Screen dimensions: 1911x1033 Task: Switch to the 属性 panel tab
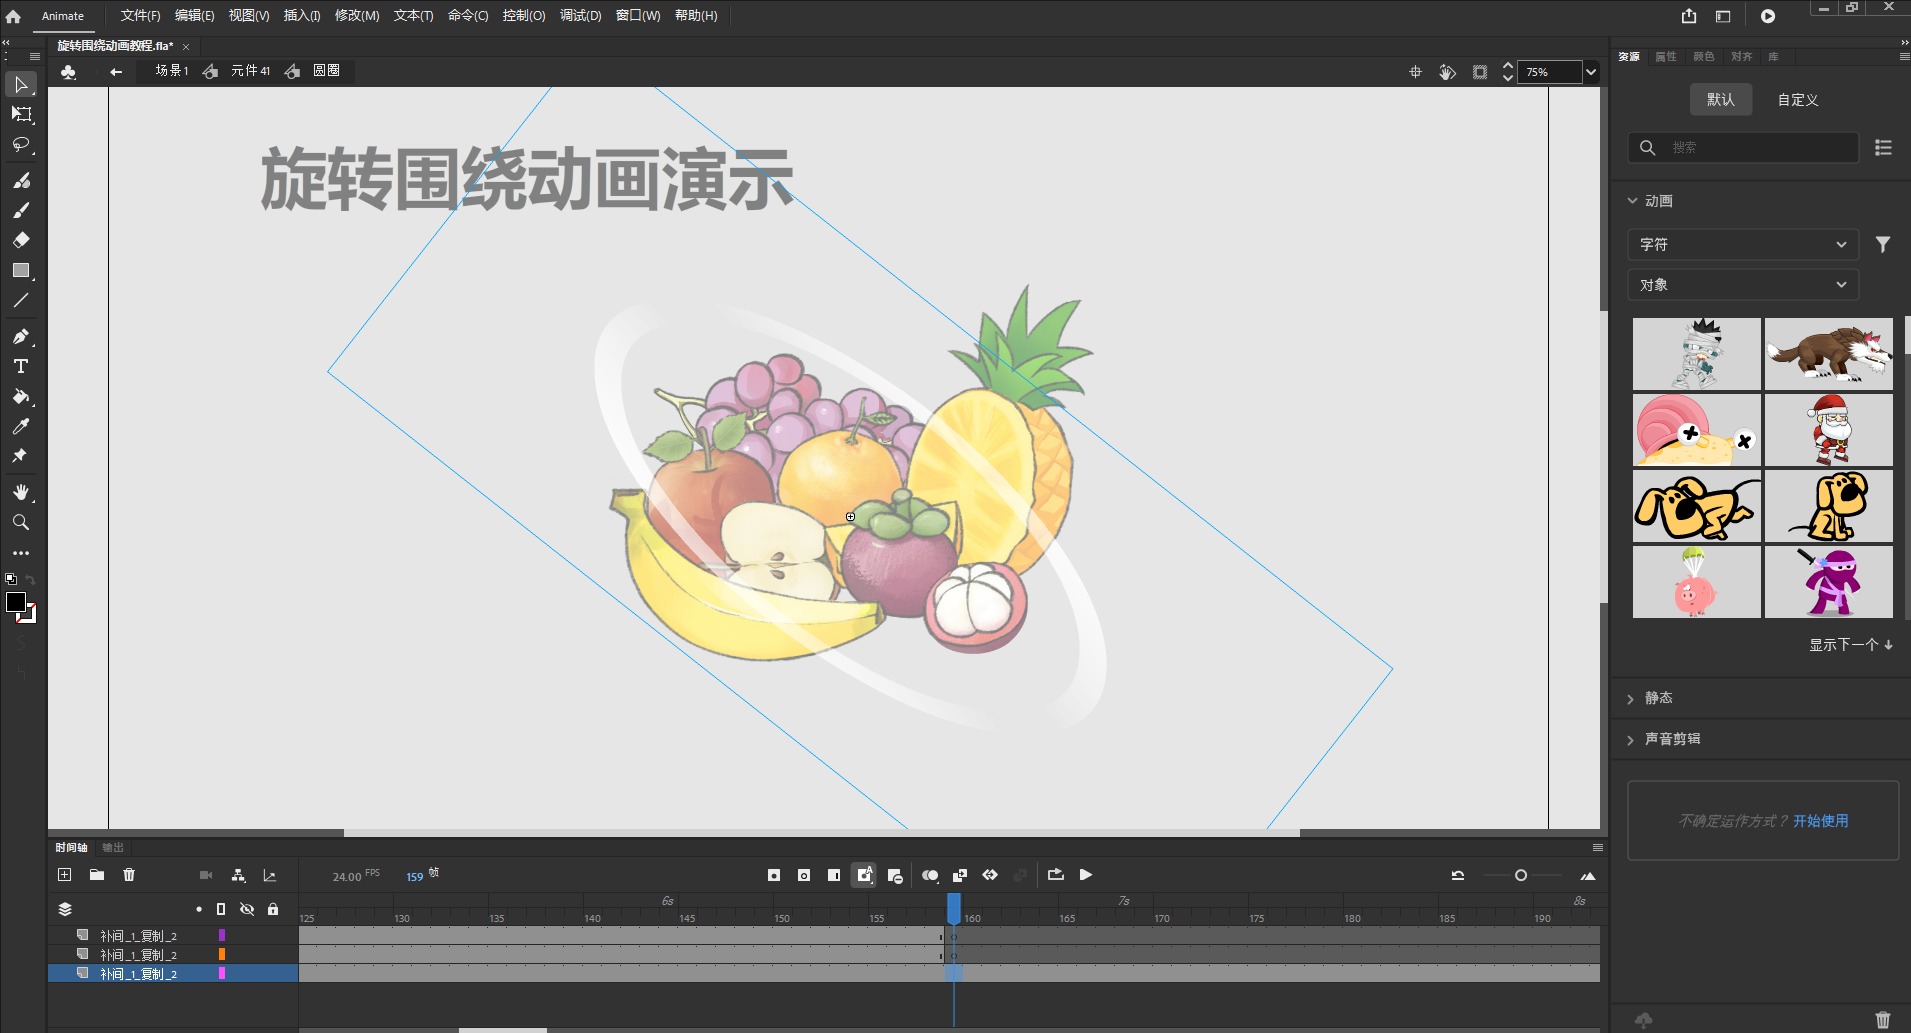1666,57
